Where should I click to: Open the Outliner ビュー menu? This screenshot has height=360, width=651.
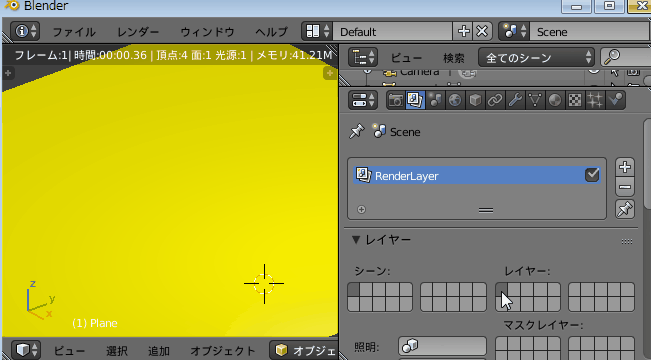pyautogui.click(x=406, y=58)
